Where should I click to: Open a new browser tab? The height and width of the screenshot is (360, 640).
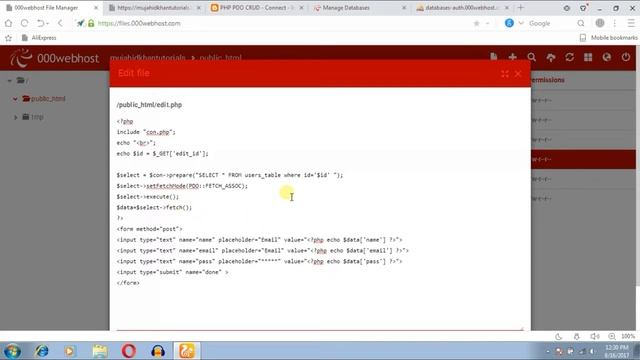(x=520, y=8)
